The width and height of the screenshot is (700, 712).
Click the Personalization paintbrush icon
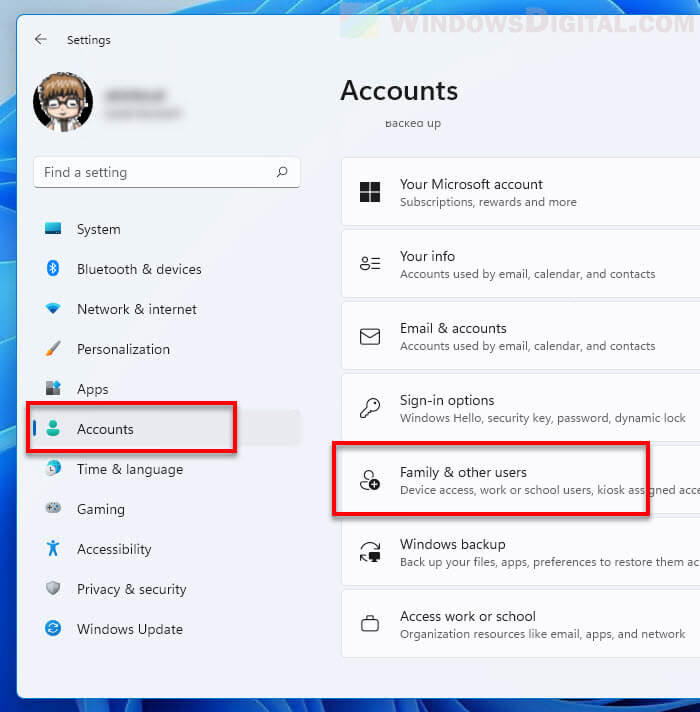pyautogui.click(x=53, y=349)
